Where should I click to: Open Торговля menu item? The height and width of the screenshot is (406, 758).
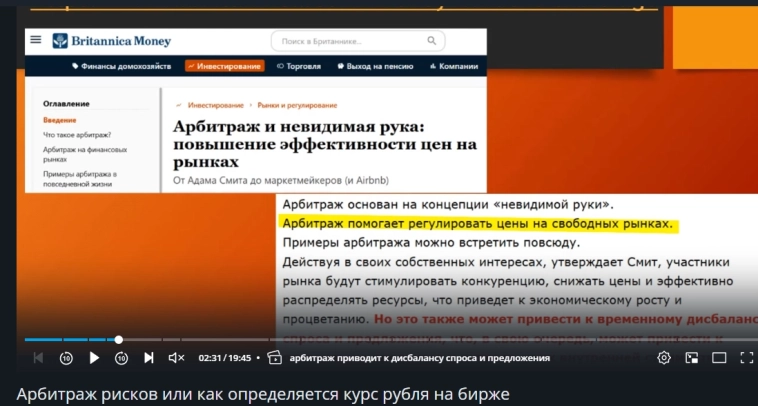click(x=299, y=66)
